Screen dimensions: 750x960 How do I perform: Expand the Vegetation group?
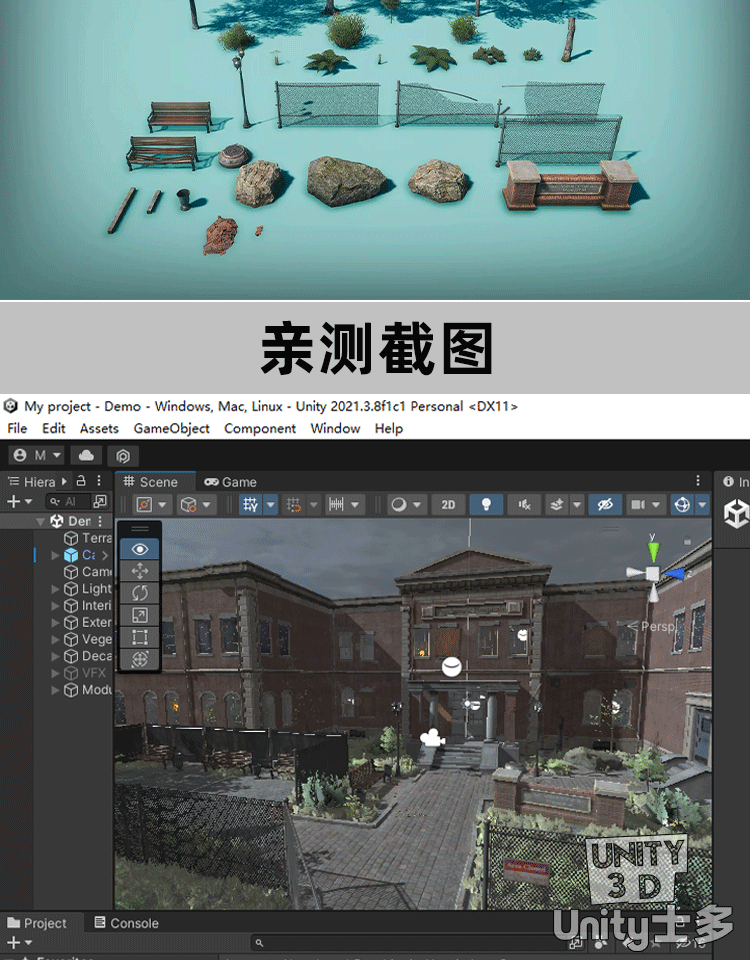pos(55,639)
